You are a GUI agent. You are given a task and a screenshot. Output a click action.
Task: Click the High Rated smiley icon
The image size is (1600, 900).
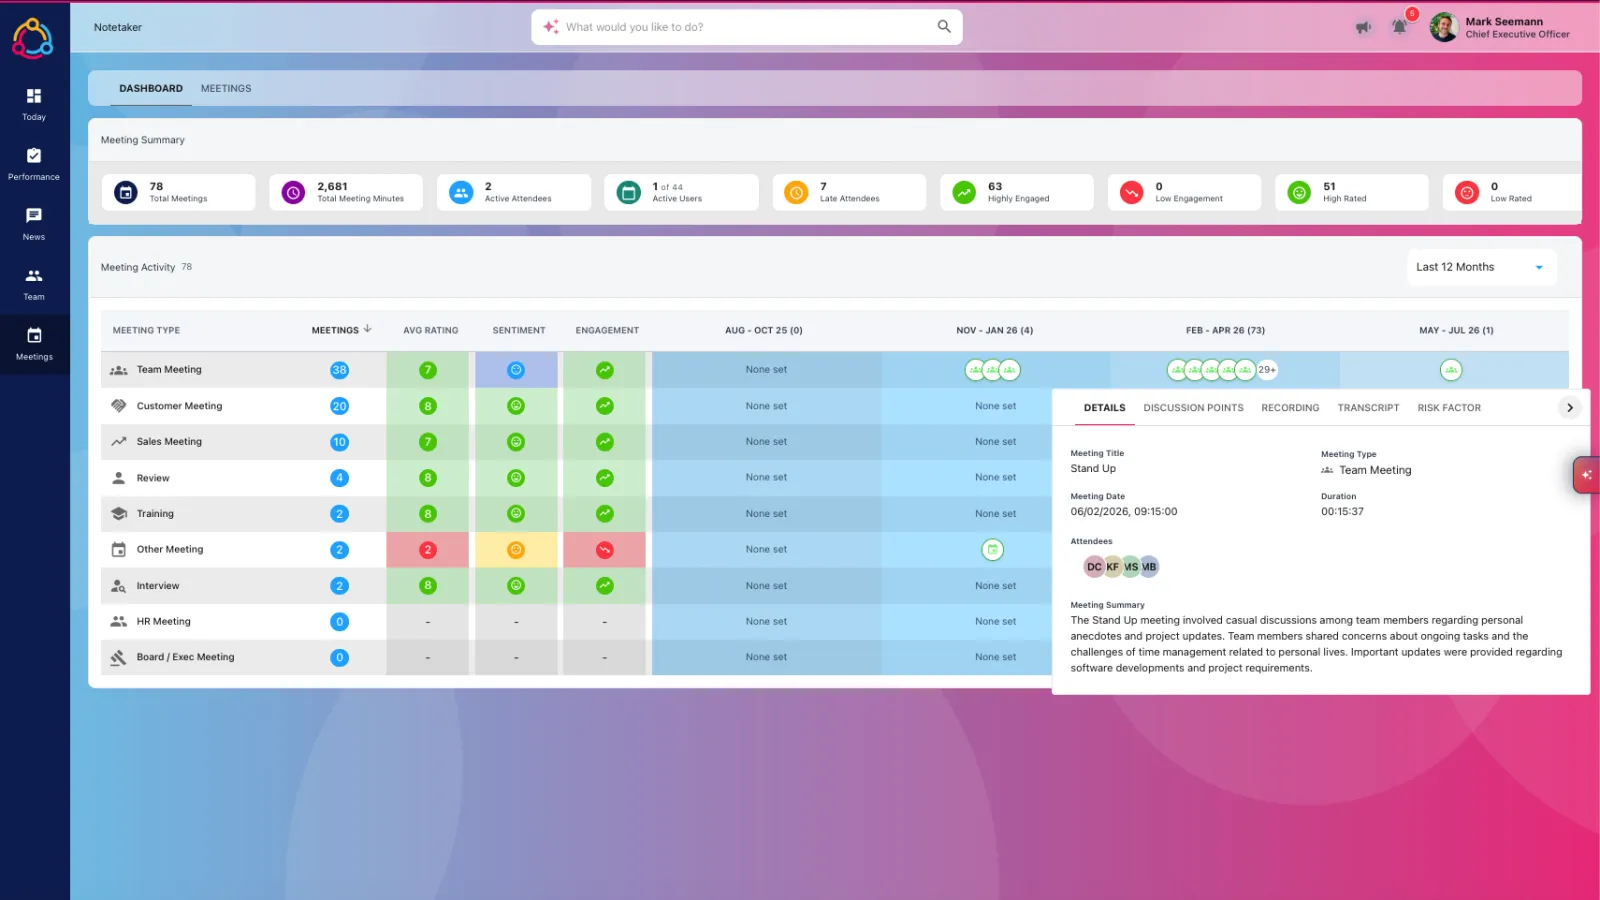tap(1299, 192)
